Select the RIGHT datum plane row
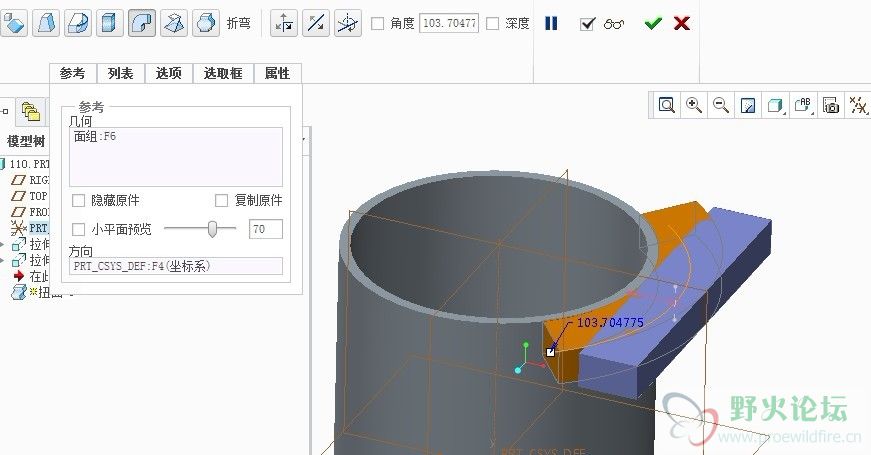The height and width of the screenshot is (455, 871). pos(31,180)
